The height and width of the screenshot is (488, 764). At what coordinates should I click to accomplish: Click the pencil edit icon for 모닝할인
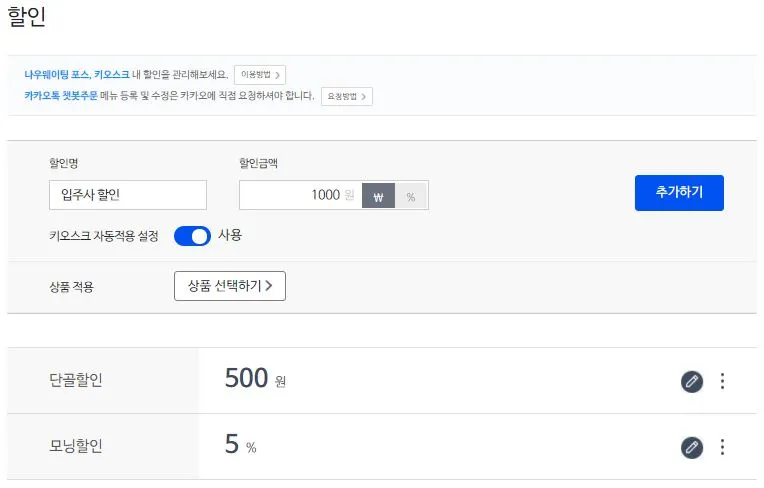pos(692,447)
